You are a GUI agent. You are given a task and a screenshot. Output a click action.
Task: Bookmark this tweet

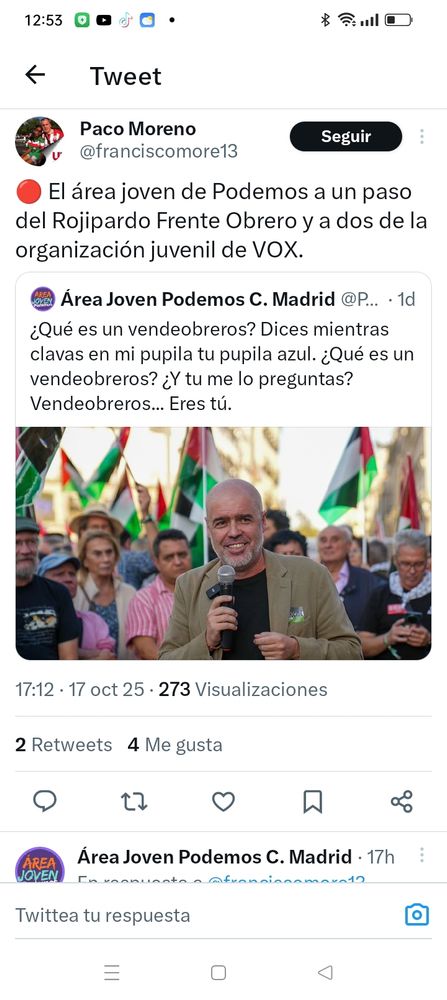click(x=312, y=802)
